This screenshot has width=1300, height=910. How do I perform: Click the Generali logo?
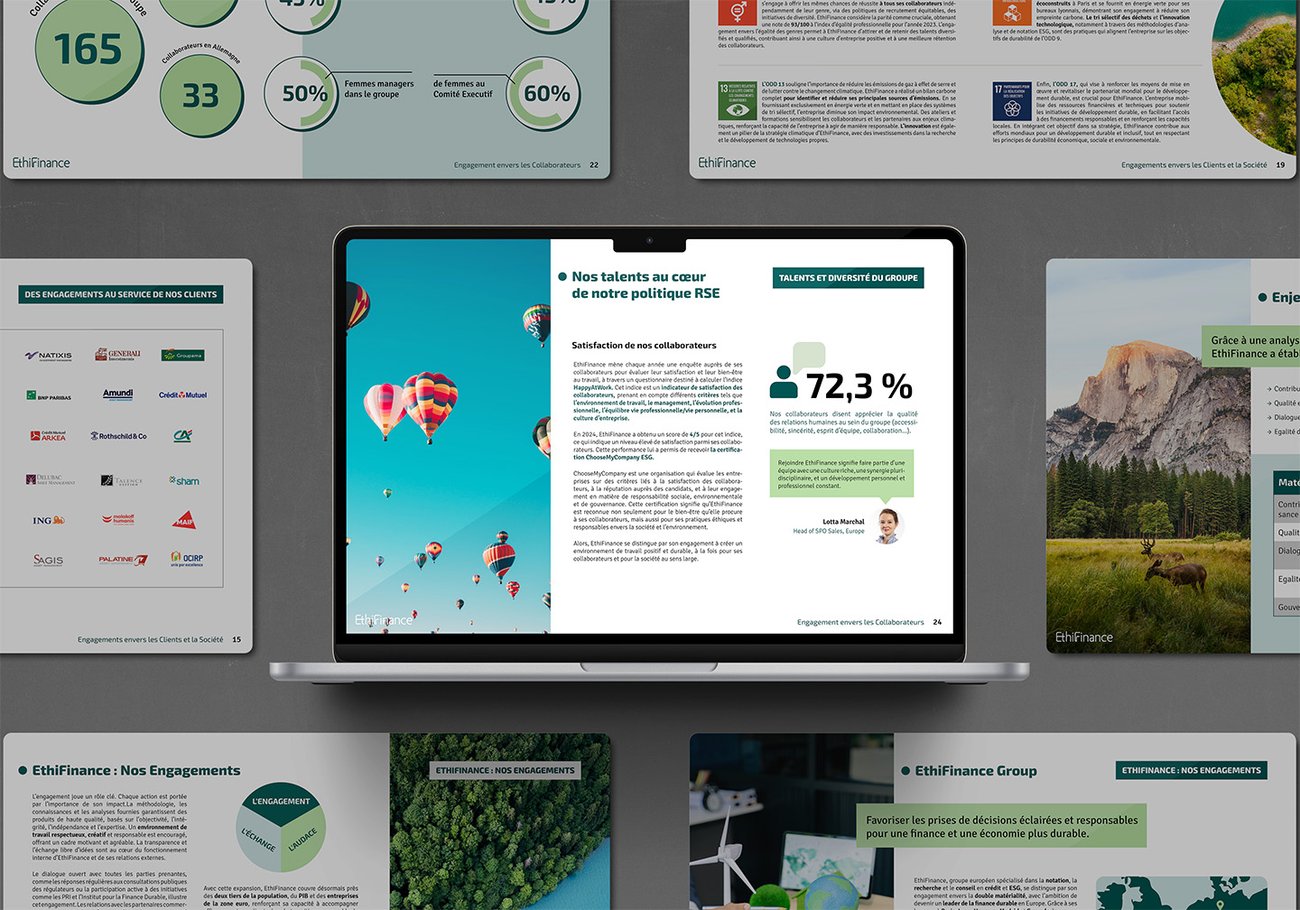pos(117,354)
